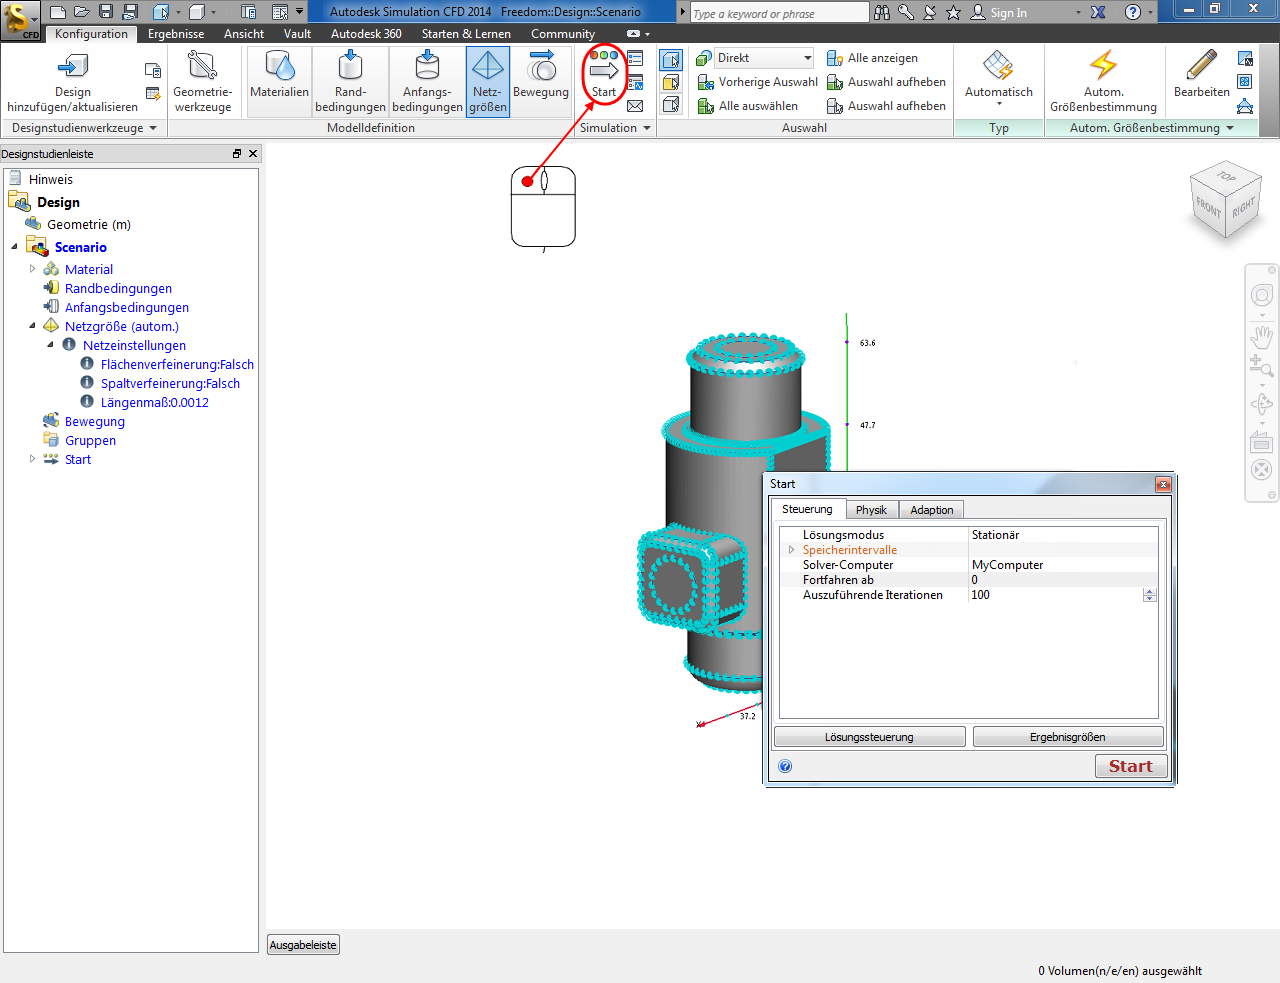1280x983 pixels.
Task: Select Vorherige Auswahl
Action: pos(757,82)
